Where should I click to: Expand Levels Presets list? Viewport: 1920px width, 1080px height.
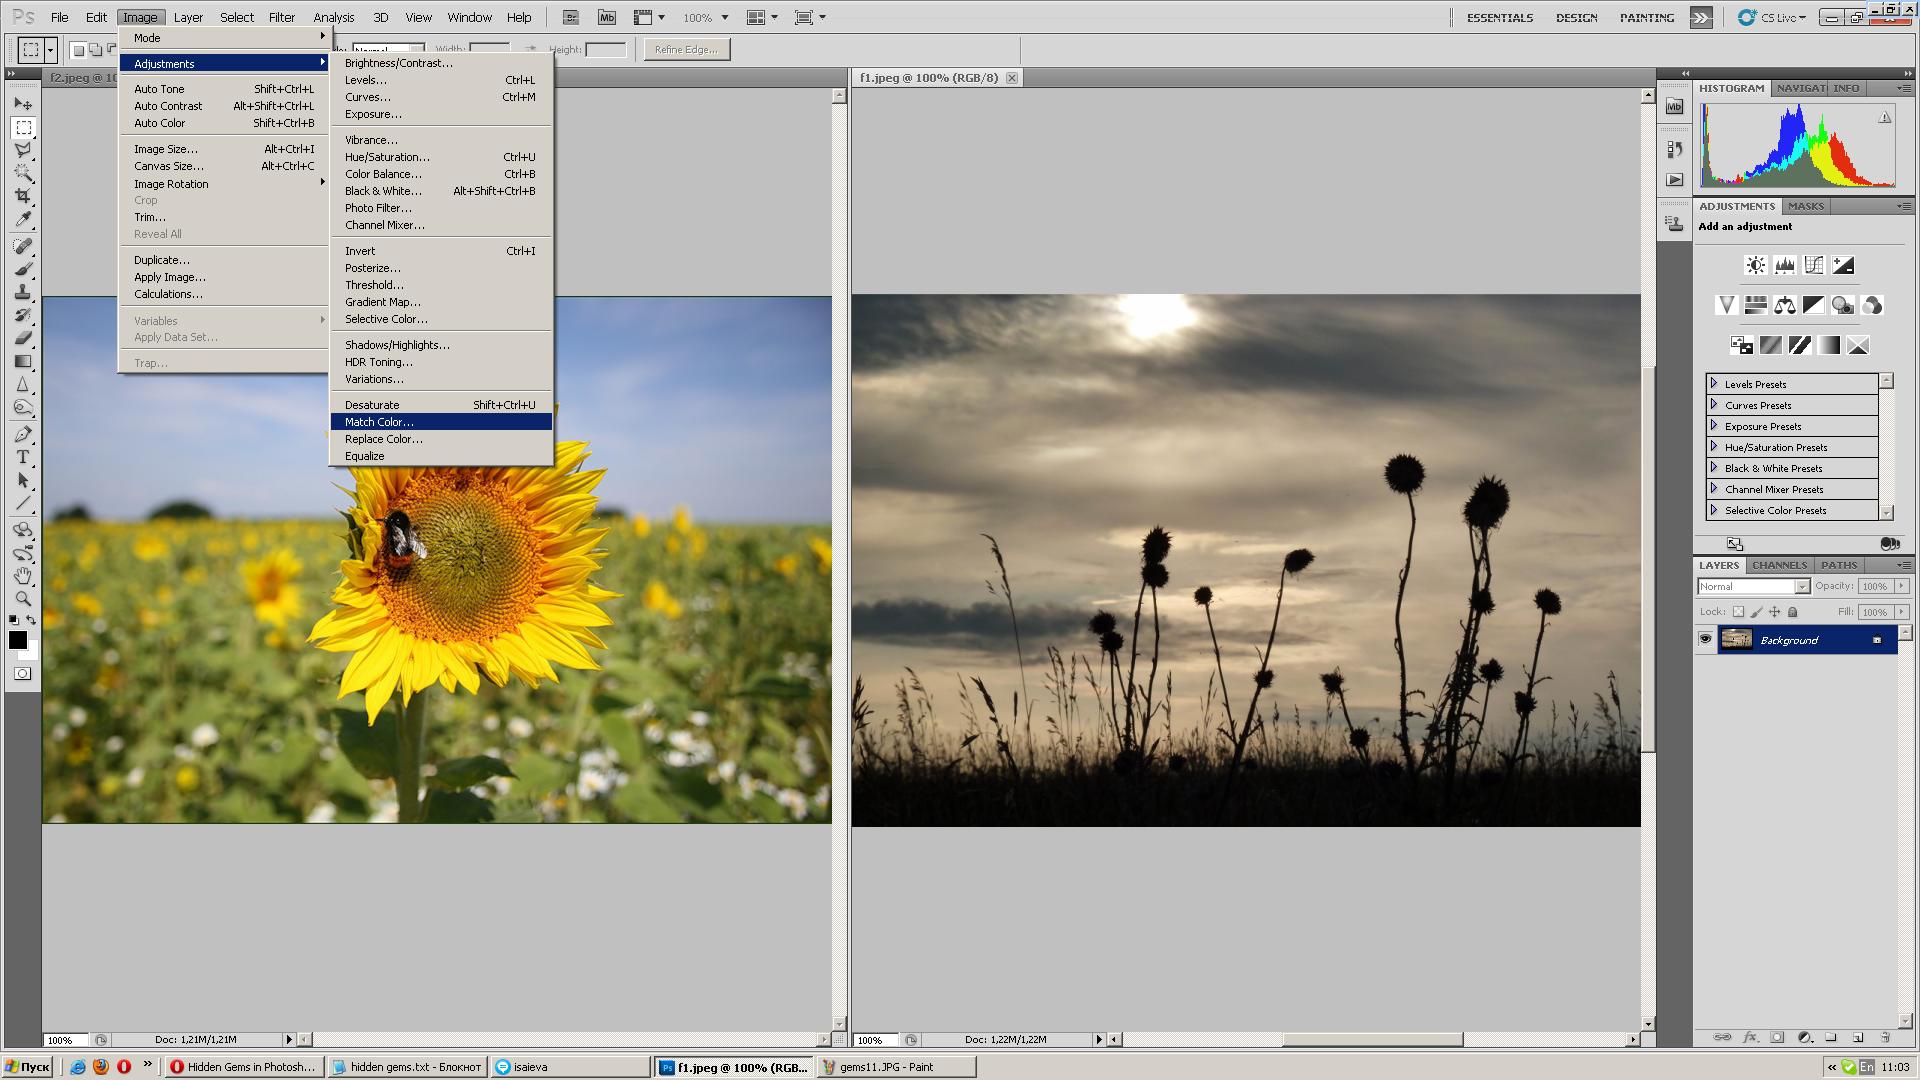1713,384
